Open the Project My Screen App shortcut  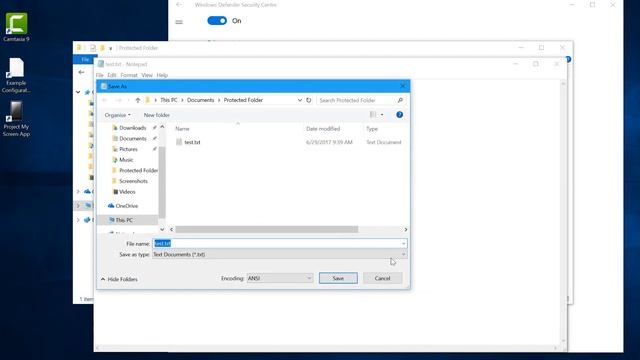click(x=16, y=119)
